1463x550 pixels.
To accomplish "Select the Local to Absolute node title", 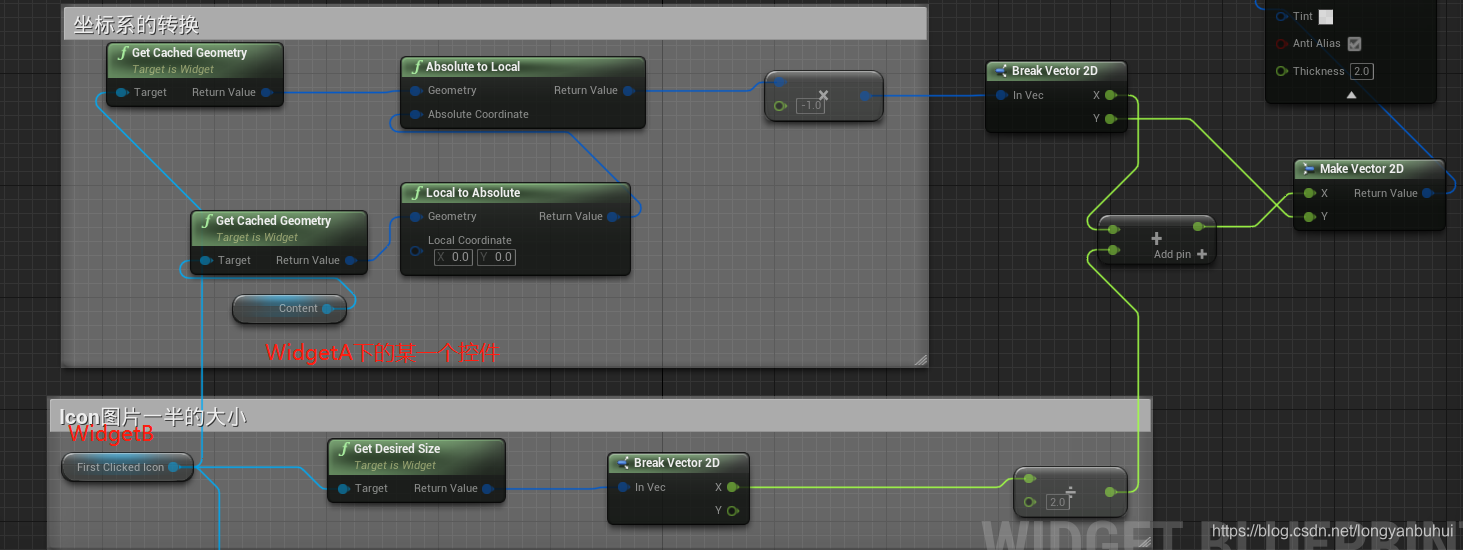I will click(x=473, y=193).
